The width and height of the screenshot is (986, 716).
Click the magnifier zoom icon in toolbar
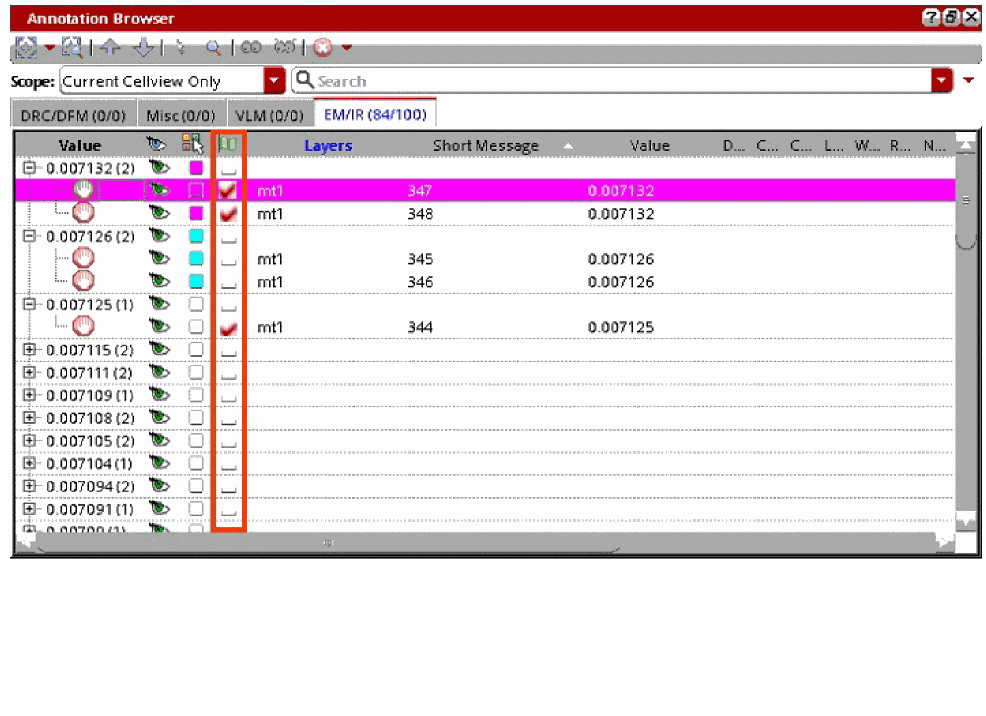tap(213, 47)
